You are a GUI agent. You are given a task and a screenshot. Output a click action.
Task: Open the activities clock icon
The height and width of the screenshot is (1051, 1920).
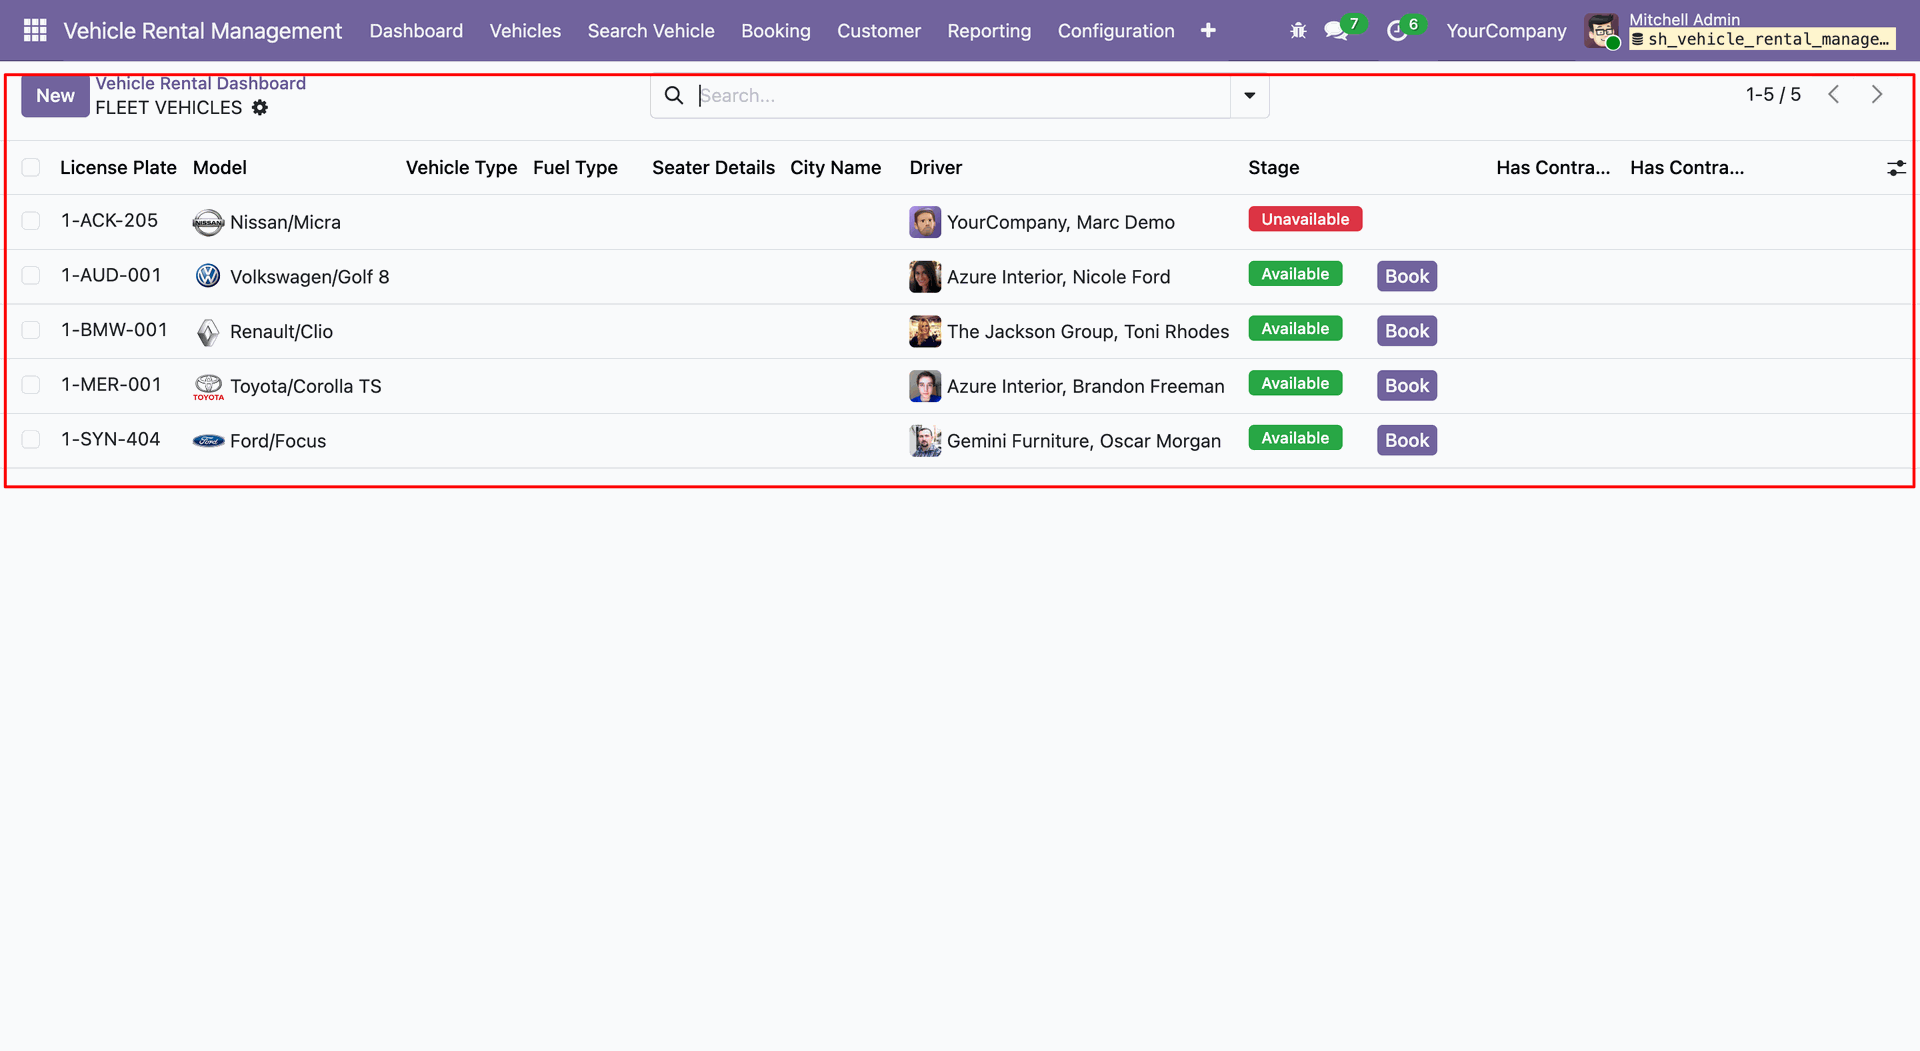click(x=1397, y=31)
